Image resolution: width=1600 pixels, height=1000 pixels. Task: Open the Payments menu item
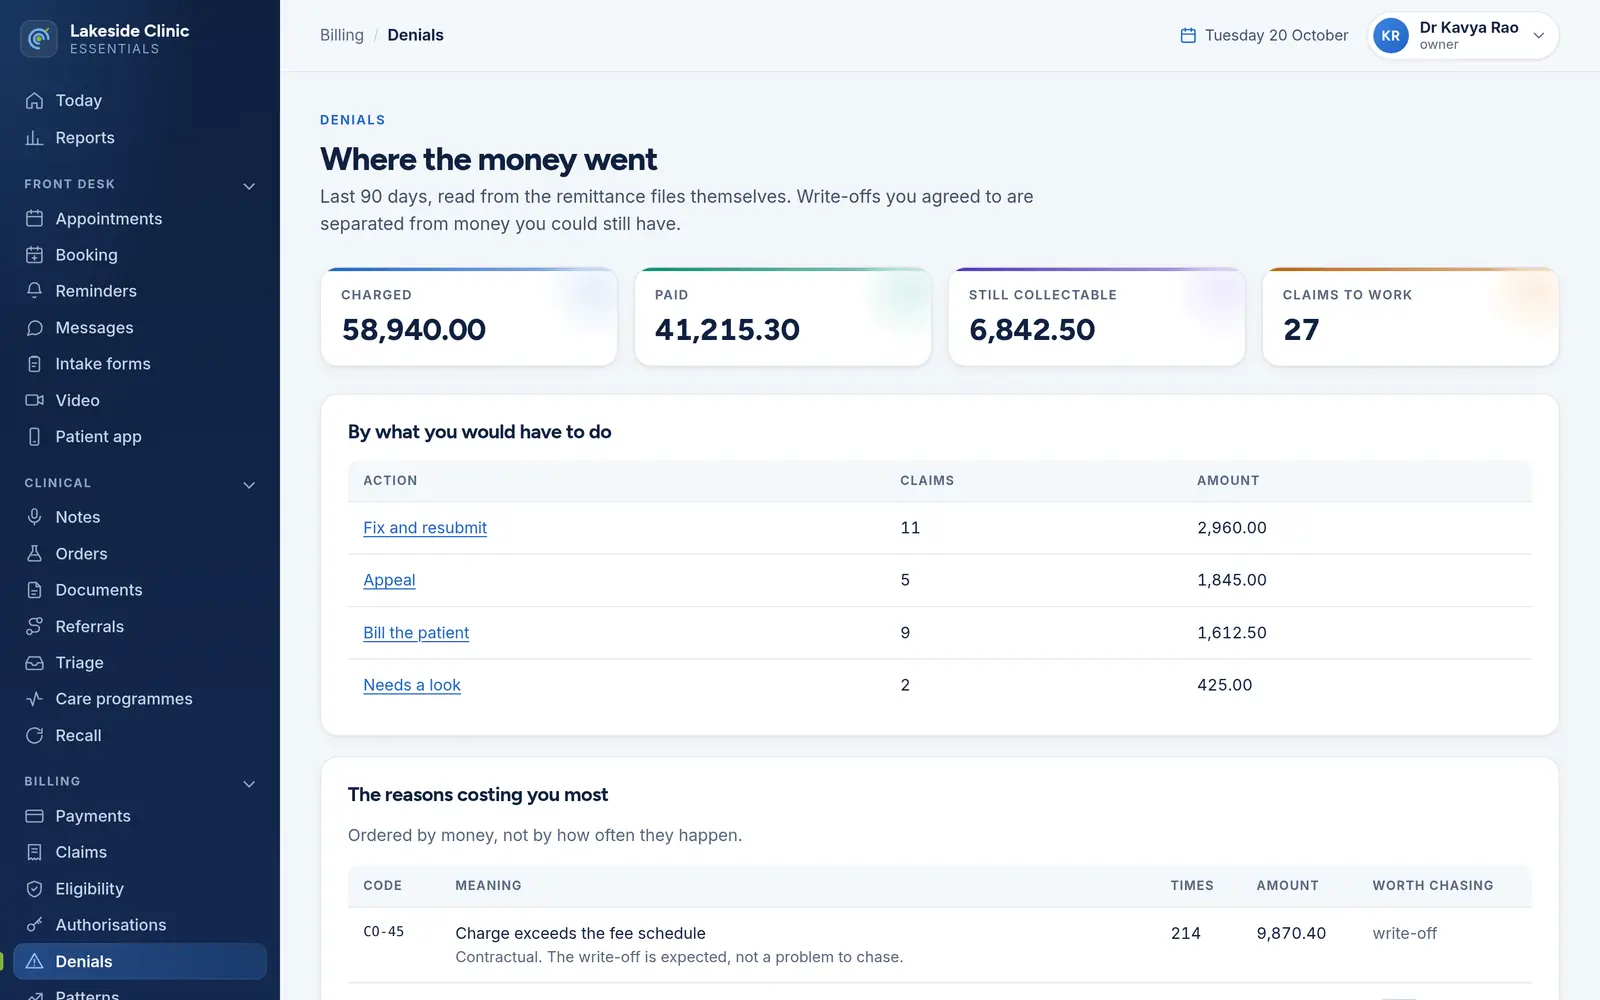[140, 816]
